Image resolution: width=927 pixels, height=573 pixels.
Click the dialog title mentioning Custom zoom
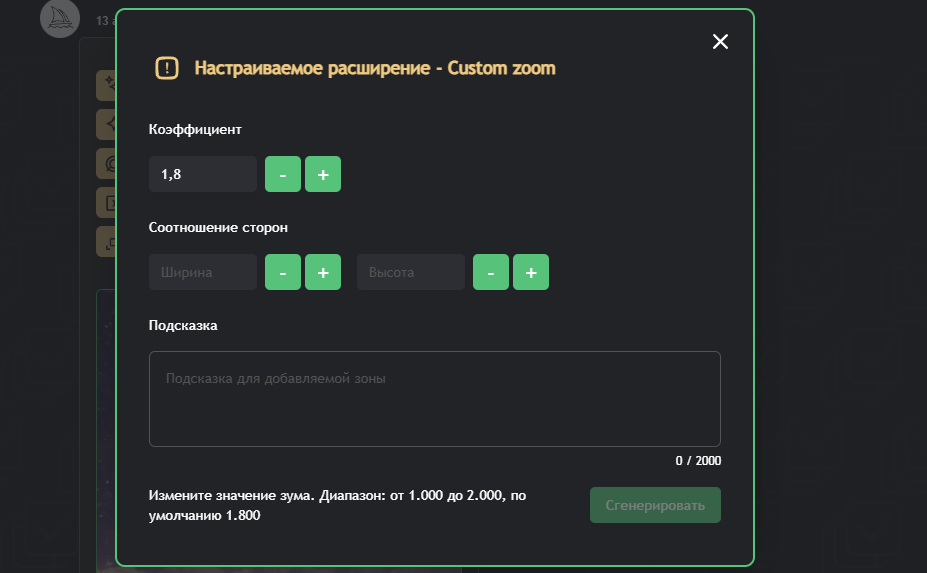coord(374,68)
